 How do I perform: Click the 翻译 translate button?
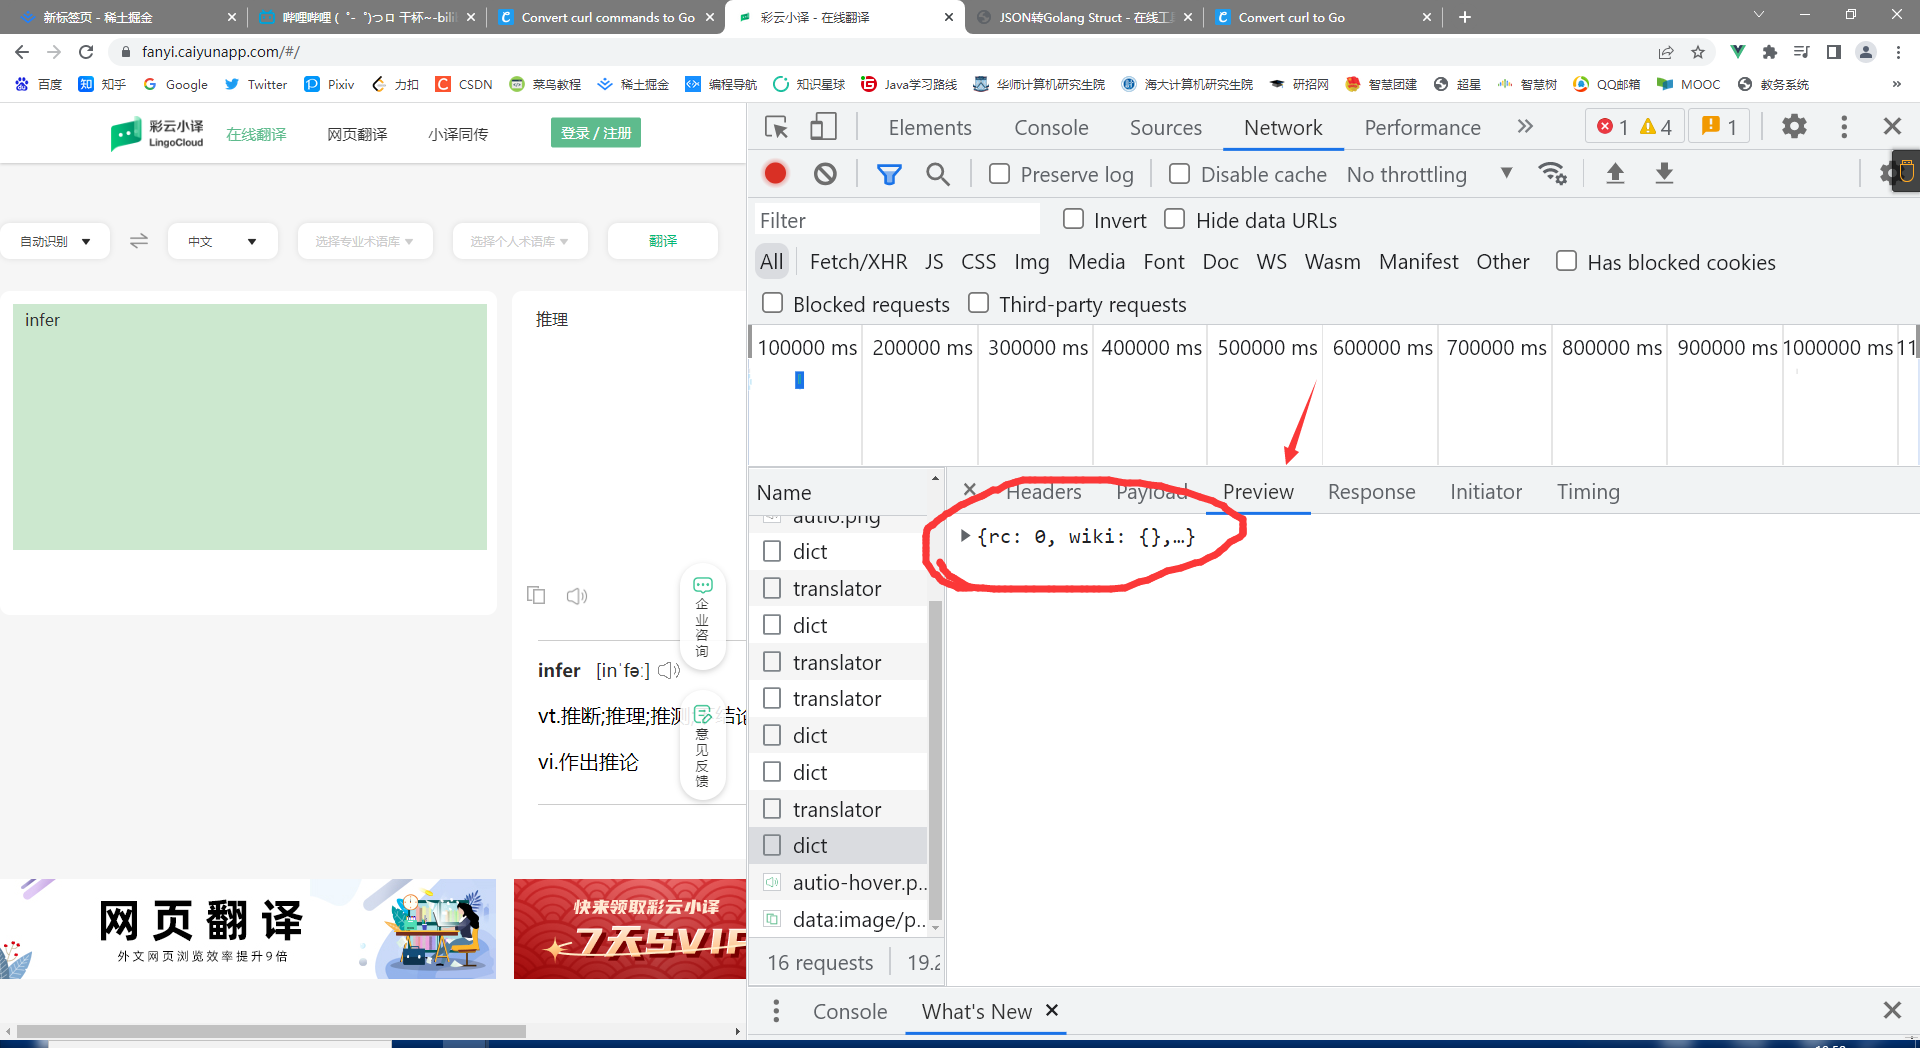662,240
